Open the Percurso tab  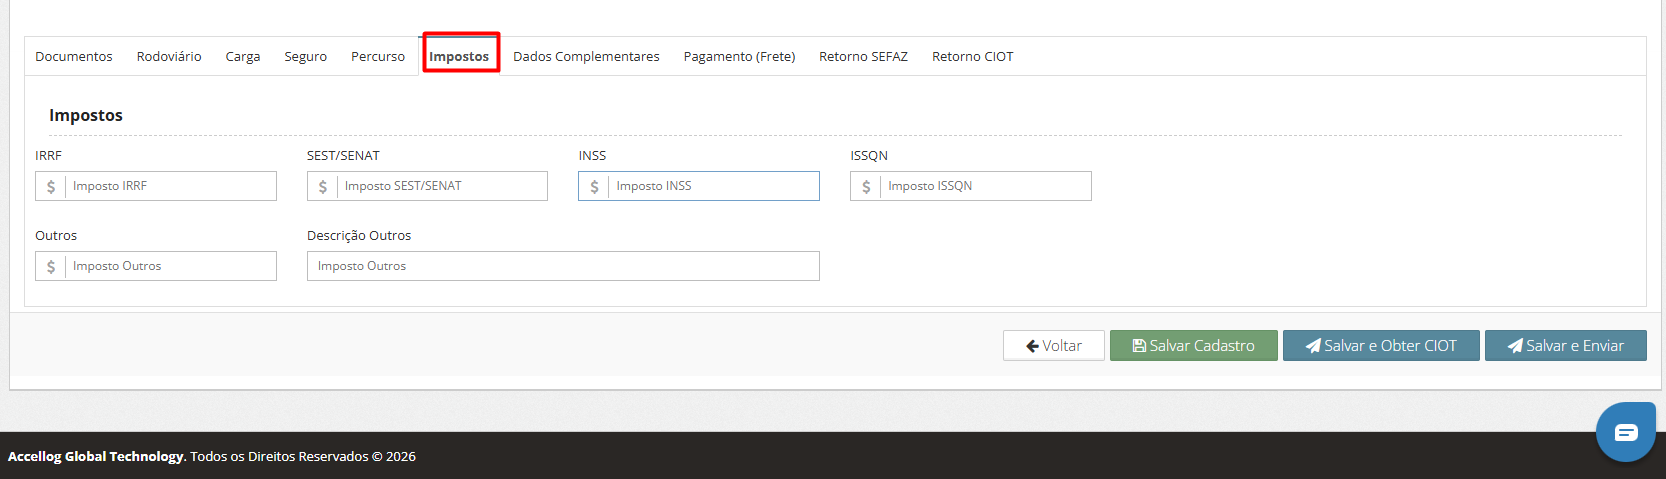click(x=378, y=56)
